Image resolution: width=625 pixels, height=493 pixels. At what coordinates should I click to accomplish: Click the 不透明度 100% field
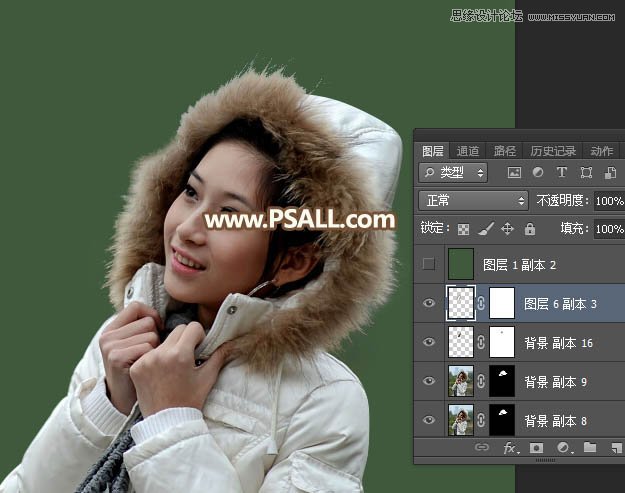click(609, 200)
